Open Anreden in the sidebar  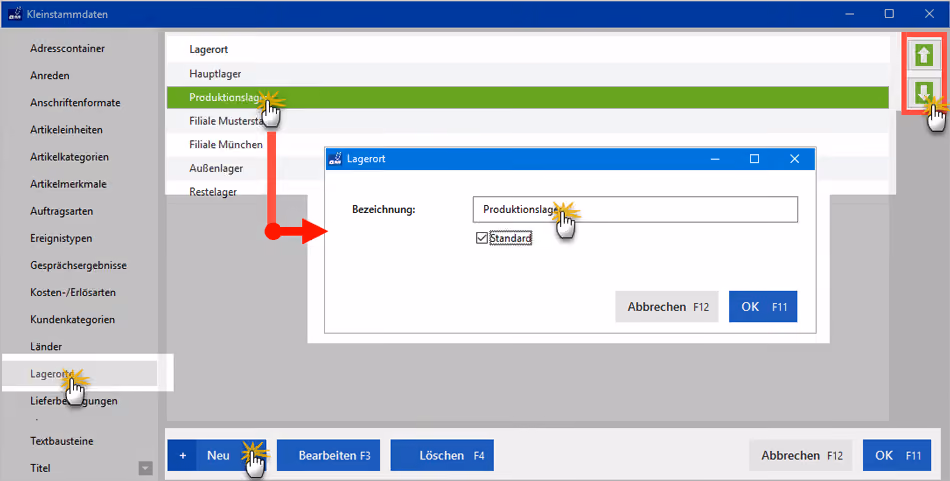pos(50,76)
